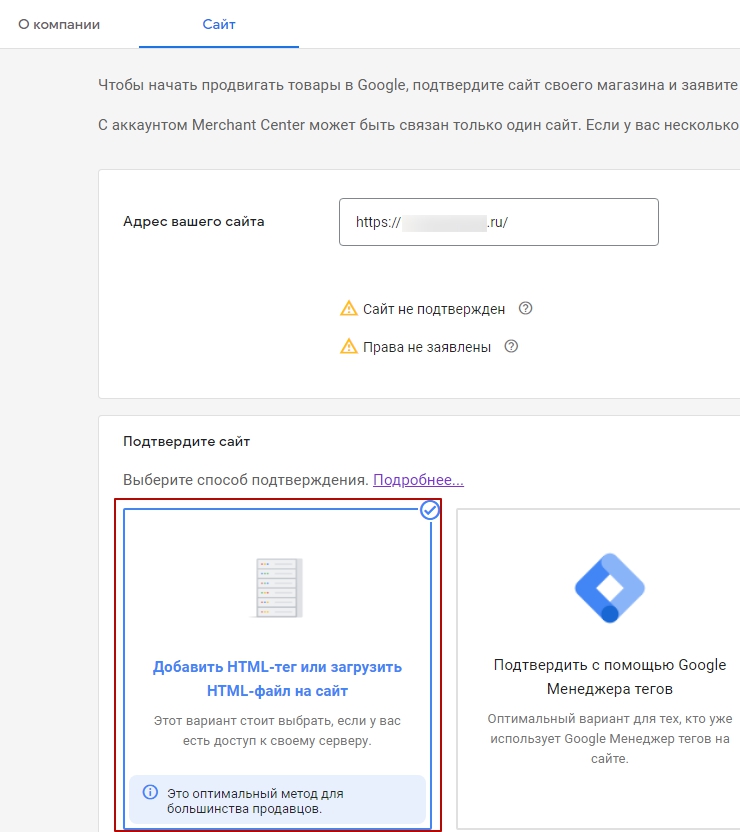The width and height of the screenshot is (740, 832).
Task: Click the website address input field
Action: tap(498, 222)
